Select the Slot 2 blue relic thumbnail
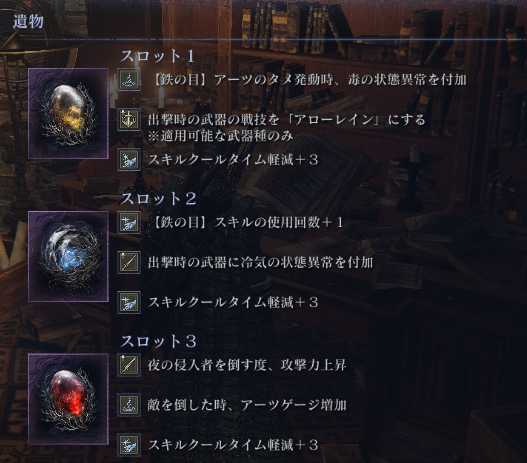This screenshot has width=527, height=463. [x=68, y=256]
